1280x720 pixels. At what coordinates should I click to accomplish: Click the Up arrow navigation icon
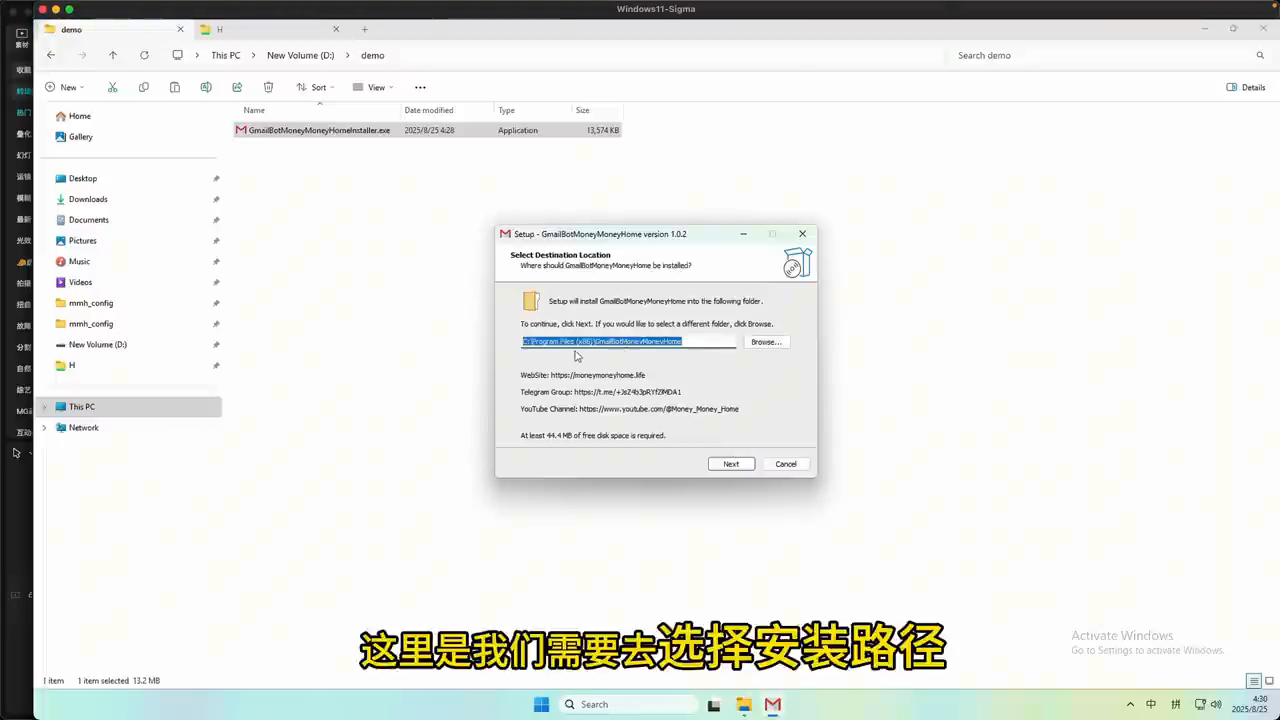pyautogui.click(x=113, y=55)
